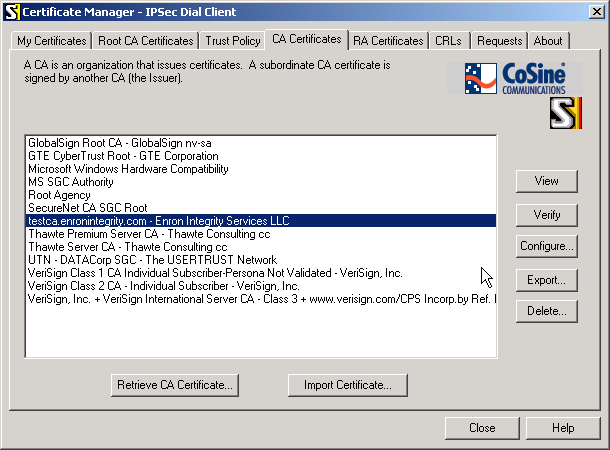The height and width of the screenshot is (450, 610).
Task: Select Thawte Premium Server CA entry
Action: pos(261,234)
